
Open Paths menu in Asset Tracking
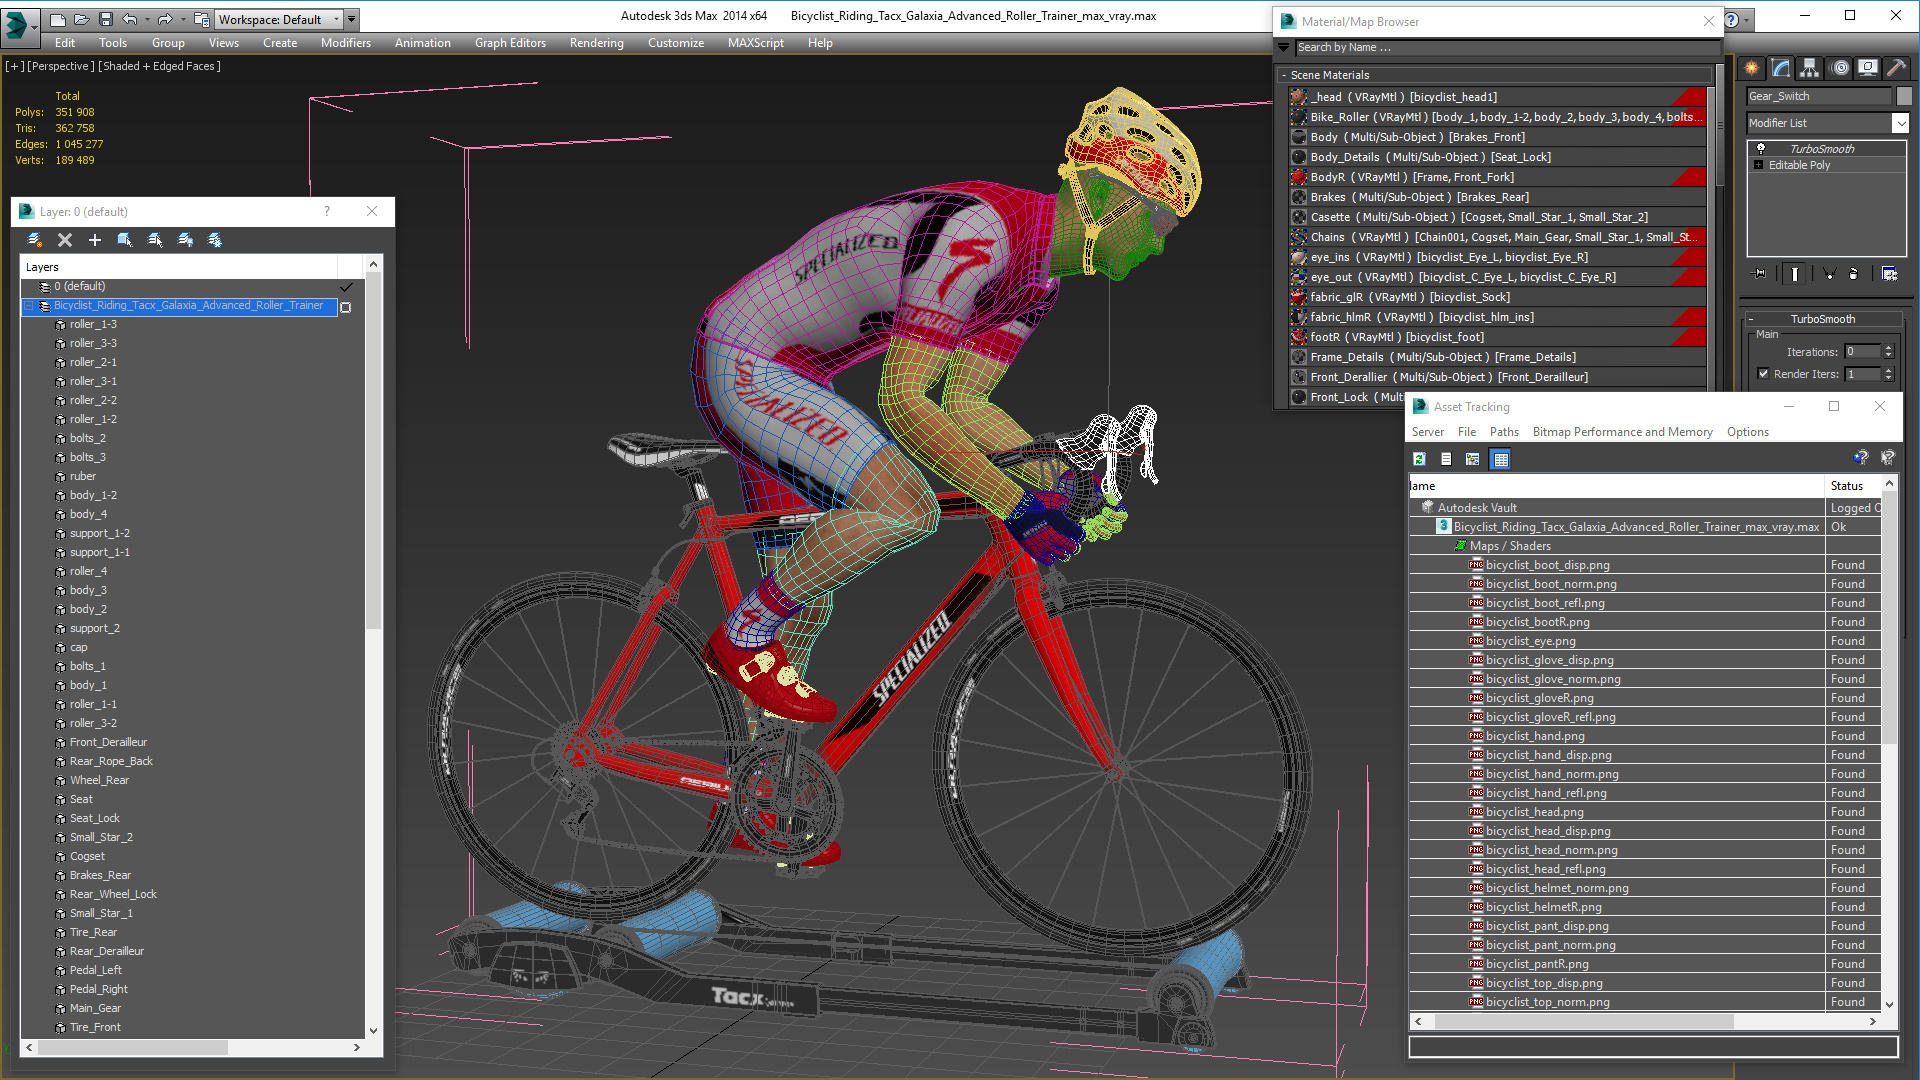[x=1504, y=432]
